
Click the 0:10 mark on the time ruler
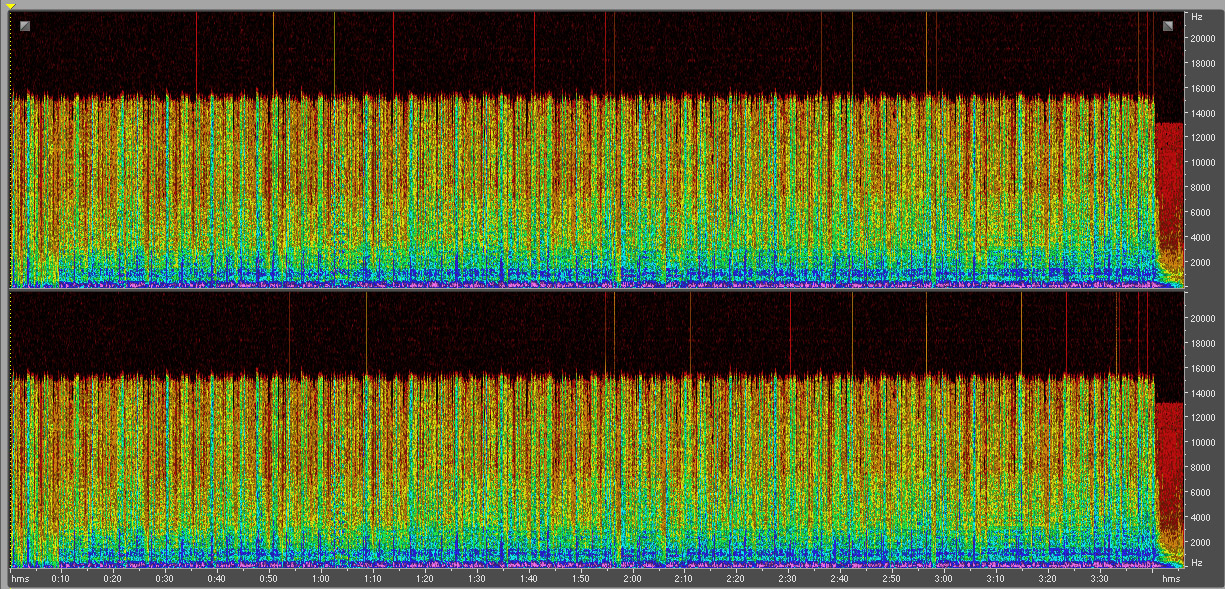[x=60, y=579]
